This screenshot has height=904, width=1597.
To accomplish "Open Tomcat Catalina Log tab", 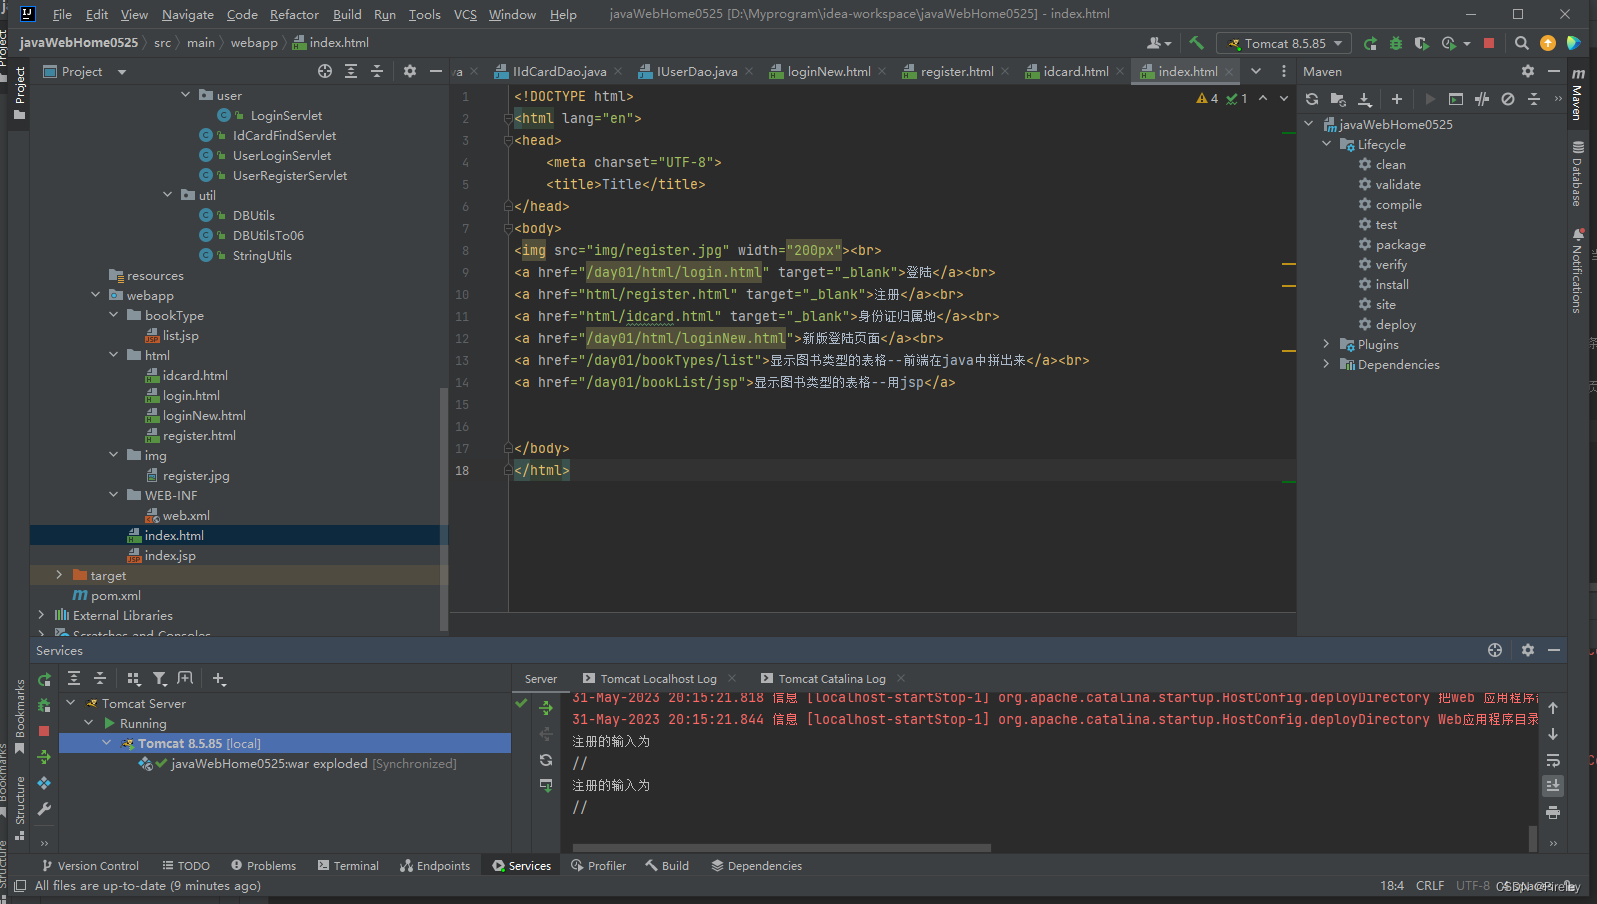I will pos(831,679).
